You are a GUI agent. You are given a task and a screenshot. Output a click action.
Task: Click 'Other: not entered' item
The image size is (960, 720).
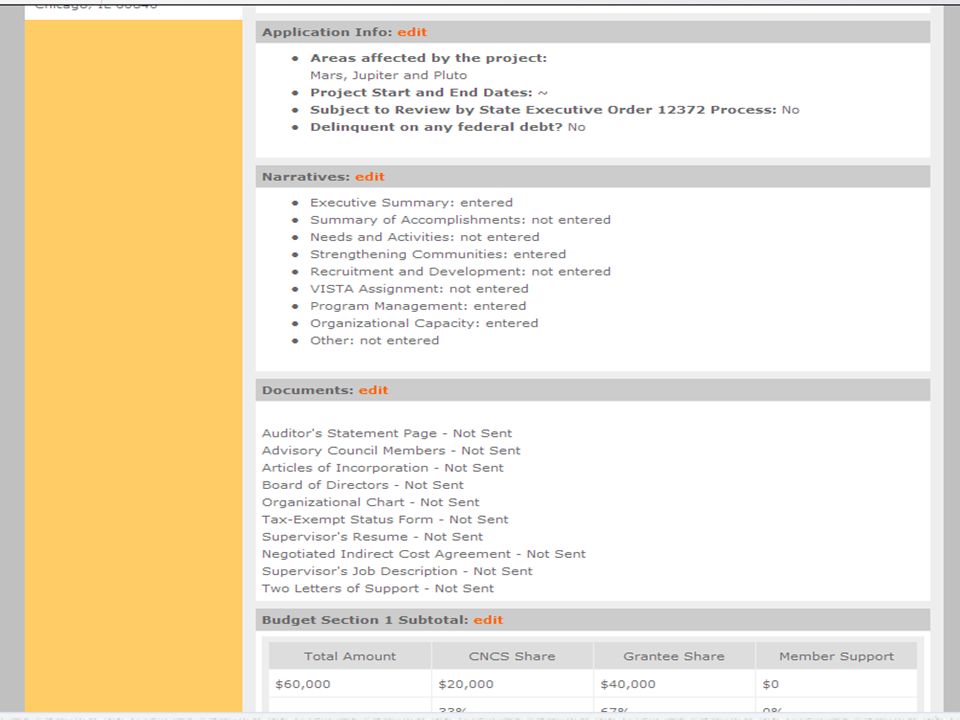375,340
